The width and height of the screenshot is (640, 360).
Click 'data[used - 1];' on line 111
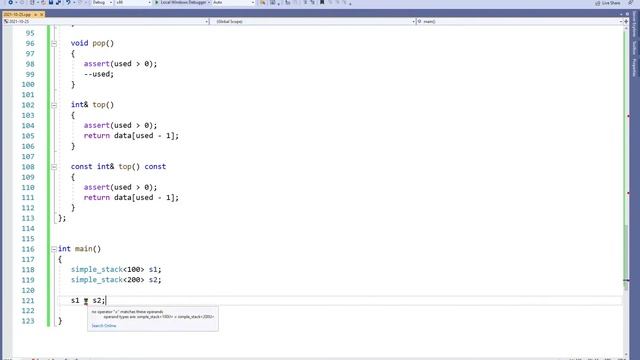pyautogui.click(x=147, y=198)
